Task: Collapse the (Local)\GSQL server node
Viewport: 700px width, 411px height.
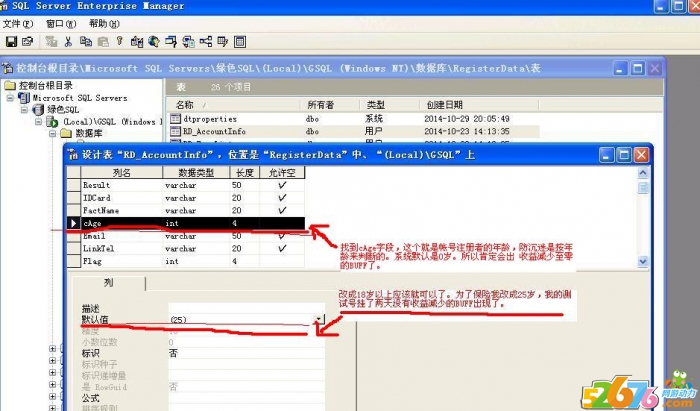Action: point(38,121)
